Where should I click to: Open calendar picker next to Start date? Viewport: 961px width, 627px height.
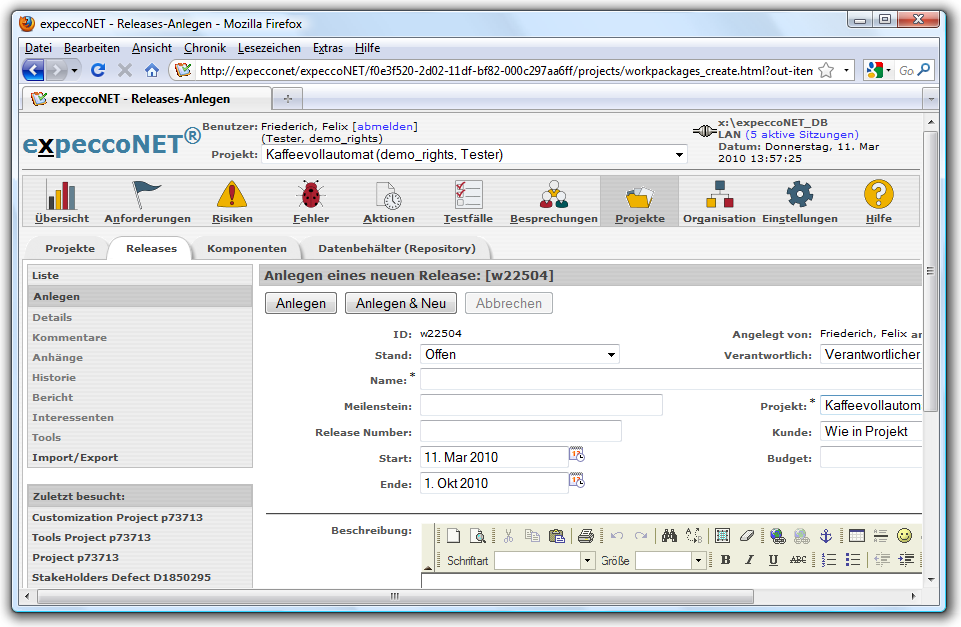(577, 455)
